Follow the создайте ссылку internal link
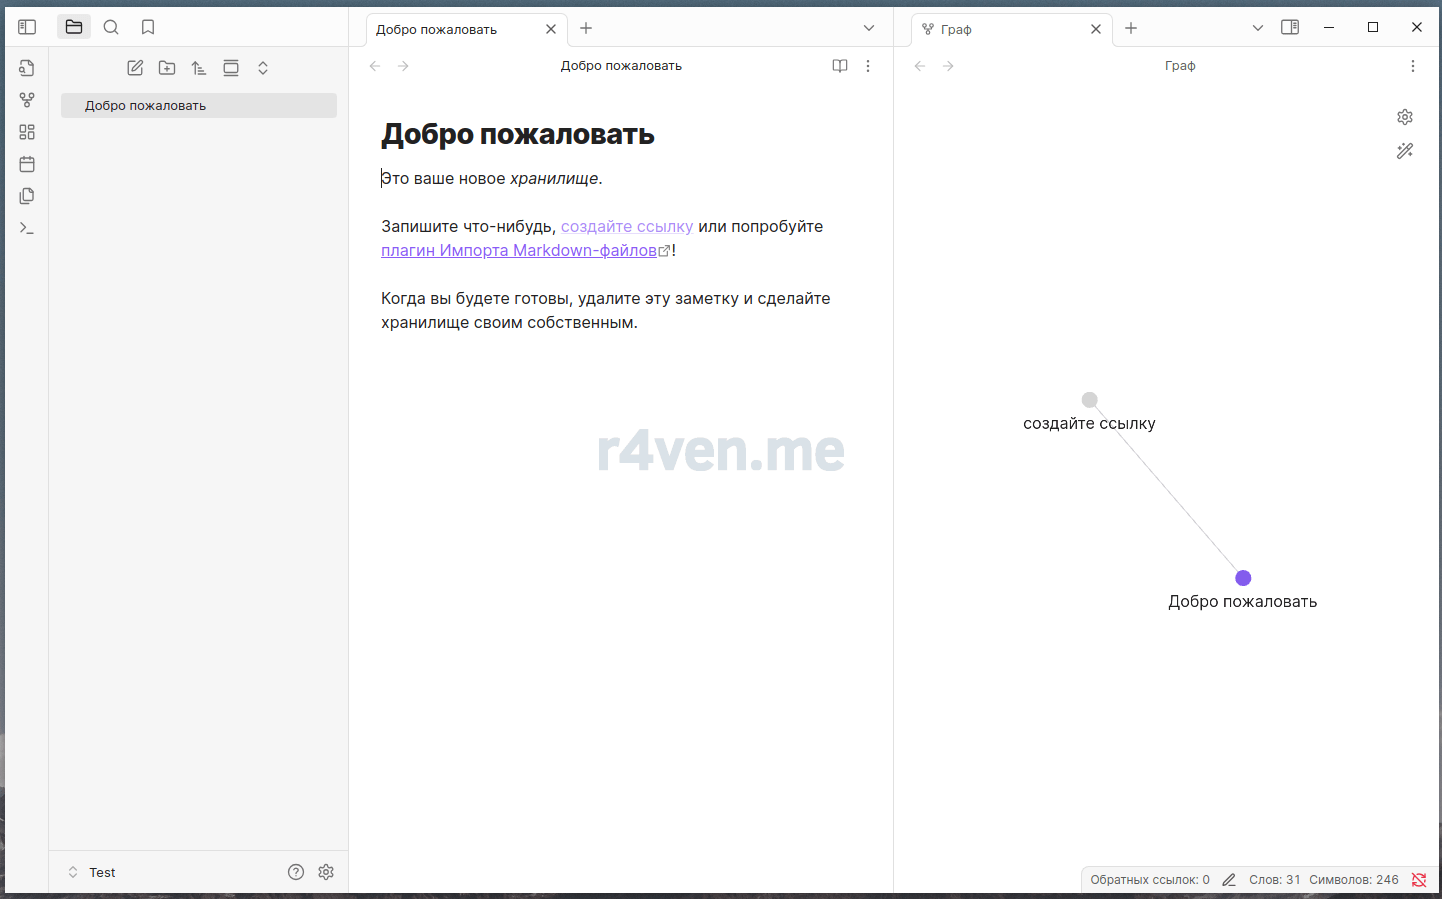The width and height of the screenshot is (1442, 899). (x=627, y=226)
